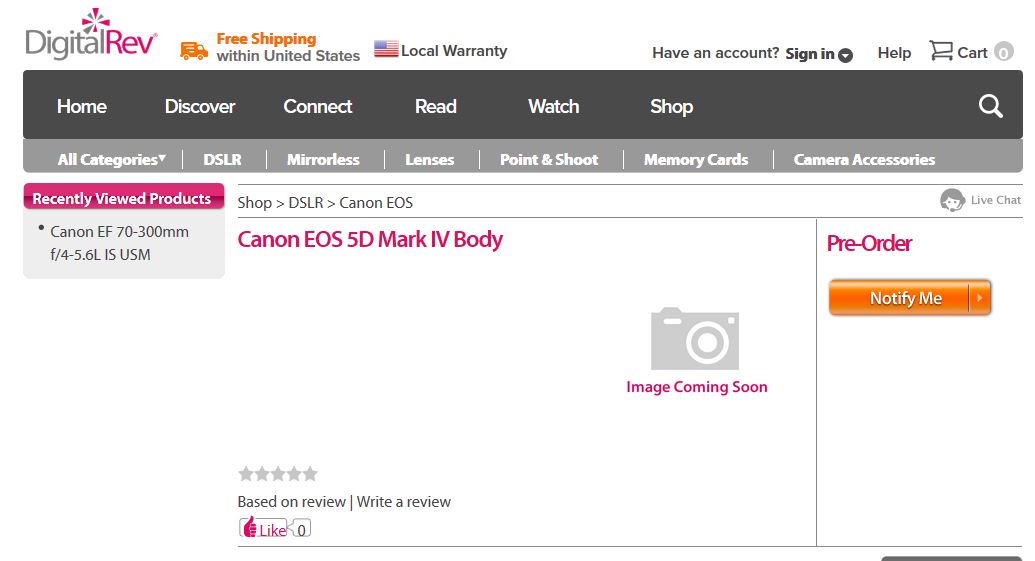Open the Discover menu
The height and width of the screenshot is (561, 1035).
click(x=200, y=106)
